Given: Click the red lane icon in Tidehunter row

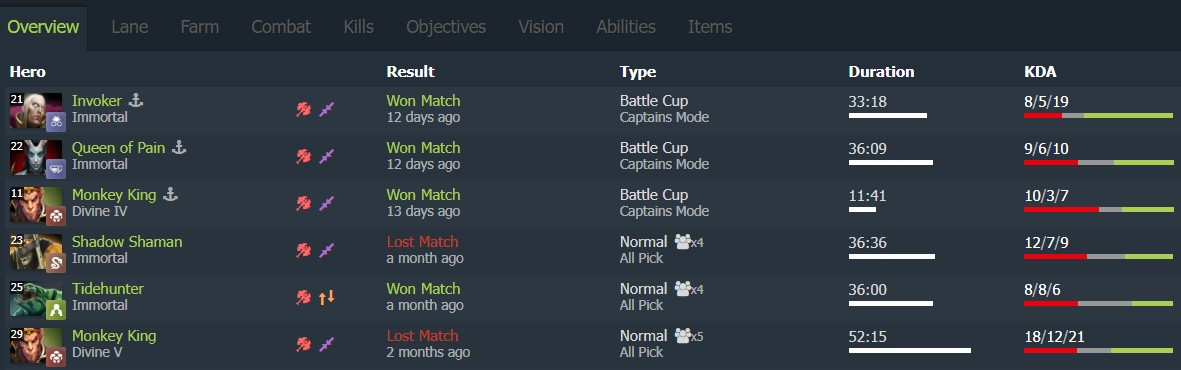Looking at the screenshot, I should (304, 297).
